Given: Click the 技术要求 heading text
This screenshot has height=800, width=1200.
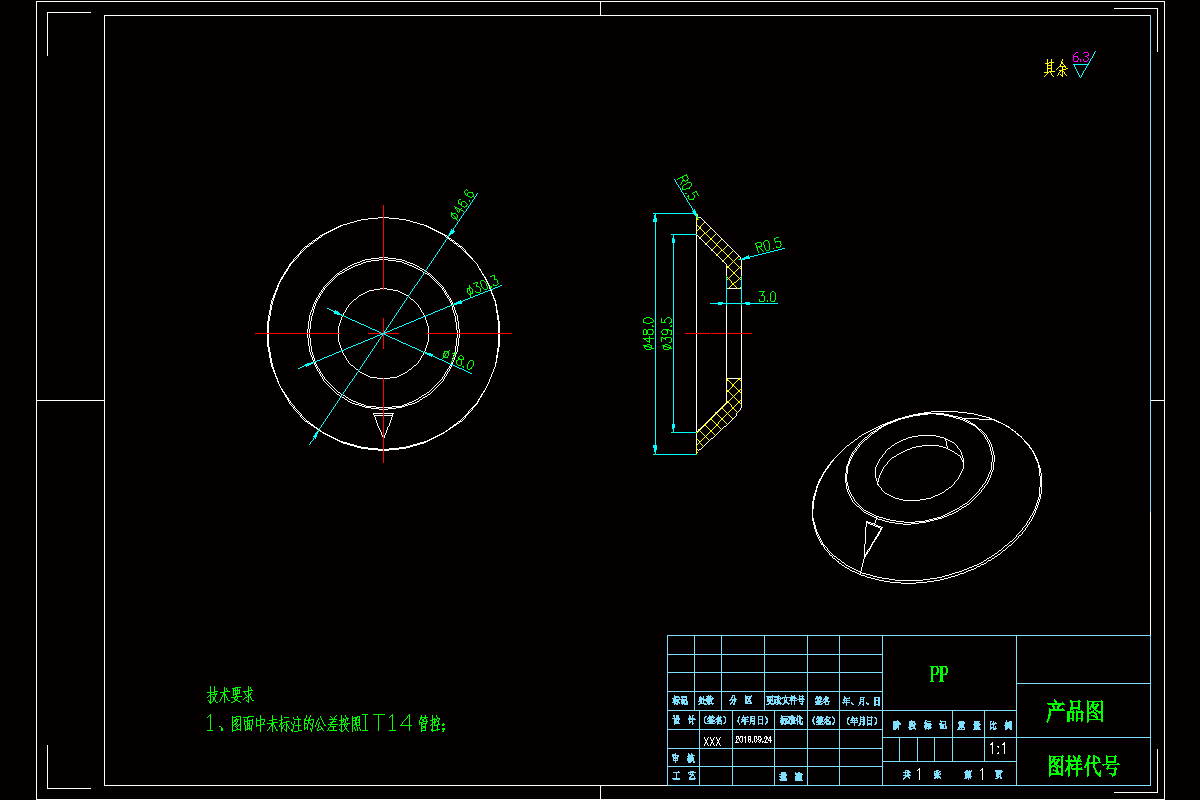Looking at the screenshot, I should tap(230, 694).
